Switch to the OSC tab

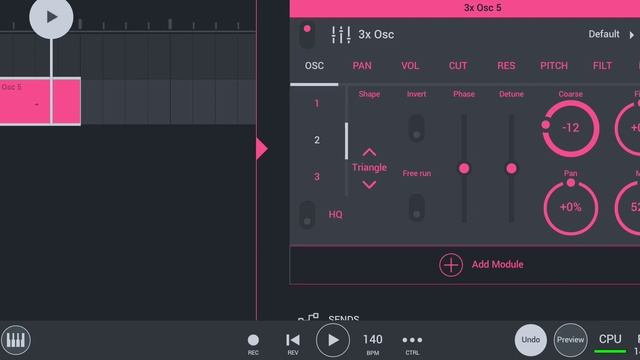click(x=314, y=66)
